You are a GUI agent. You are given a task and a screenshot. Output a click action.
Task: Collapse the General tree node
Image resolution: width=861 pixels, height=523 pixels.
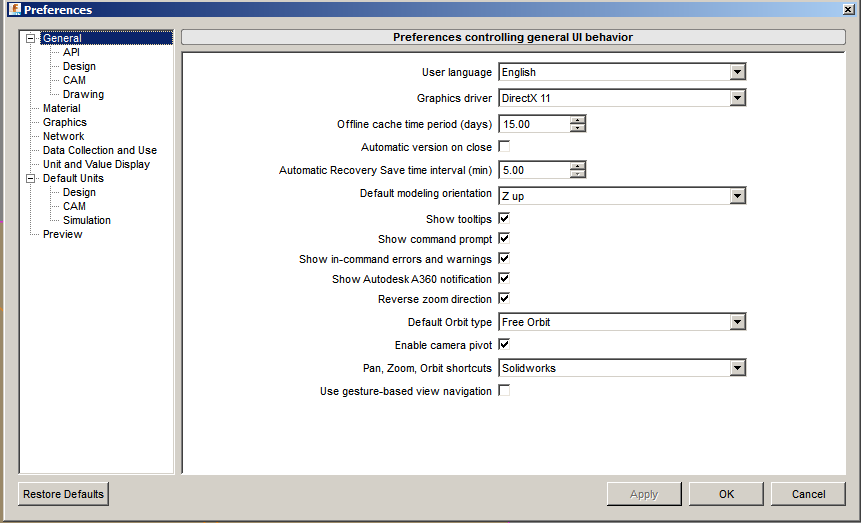coord(31,38)
